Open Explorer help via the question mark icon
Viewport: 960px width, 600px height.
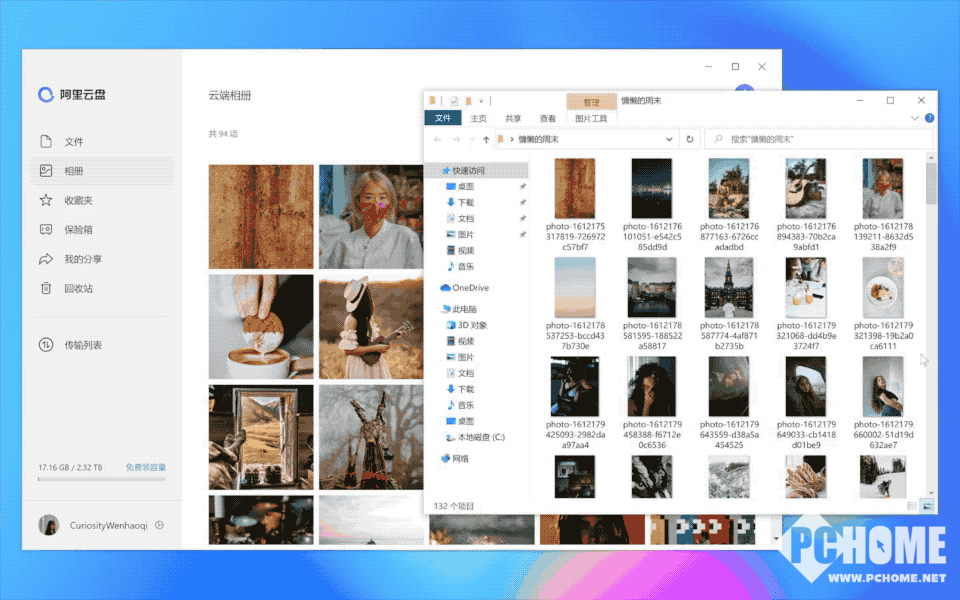pyautogui.click(x=929, y=118)
